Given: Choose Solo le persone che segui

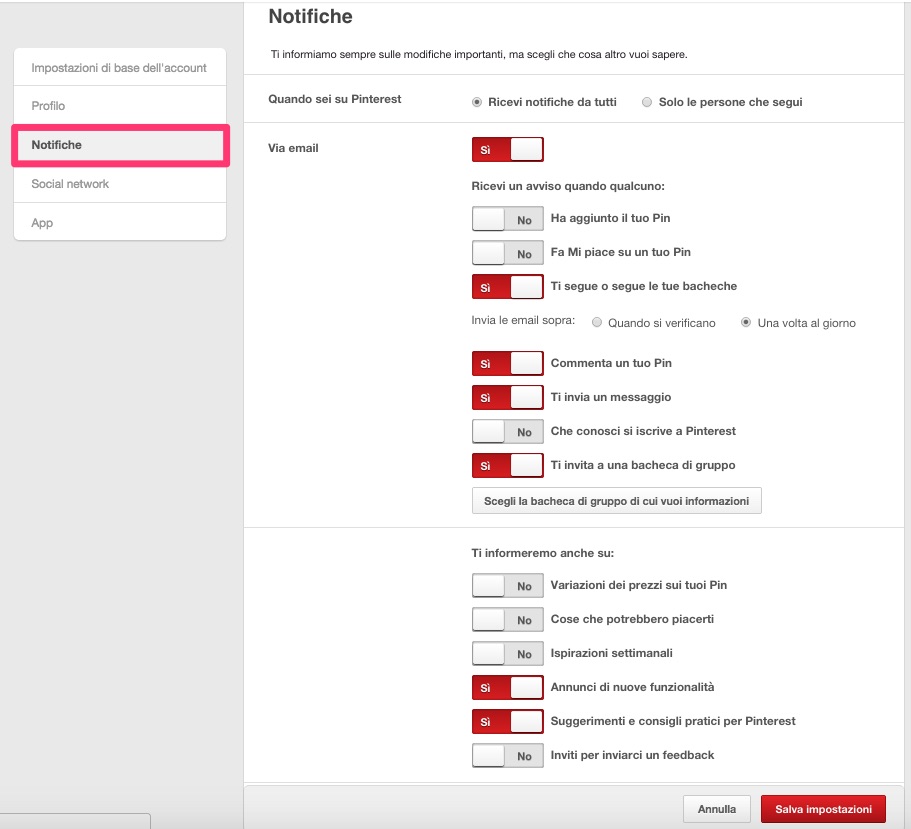Looking at the screenshot, I should tap(648, 102).
